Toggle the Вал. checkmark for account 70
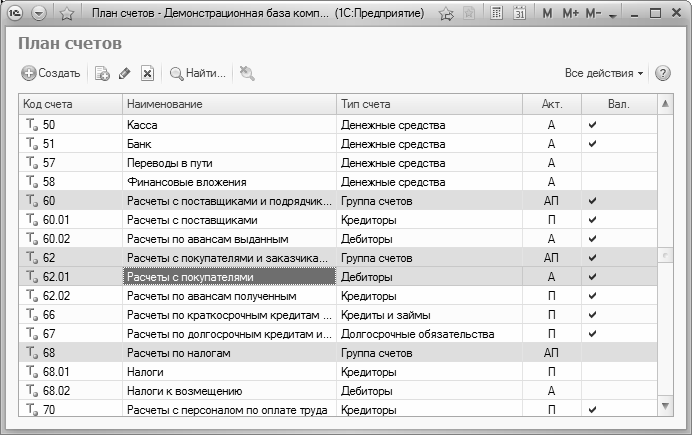This screenshot has height=435, width=692. pos(592,409)
